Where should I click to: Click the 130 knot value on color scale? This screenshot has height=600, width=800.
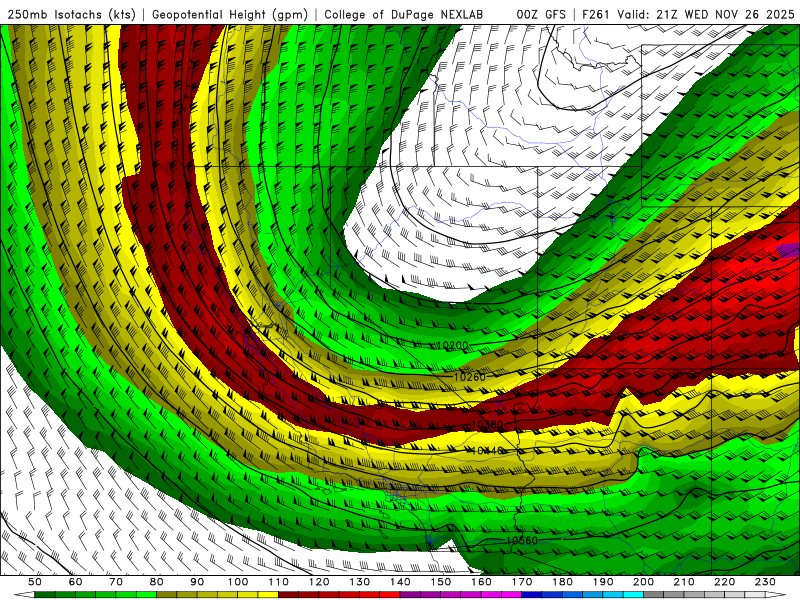tap(360, 582)
